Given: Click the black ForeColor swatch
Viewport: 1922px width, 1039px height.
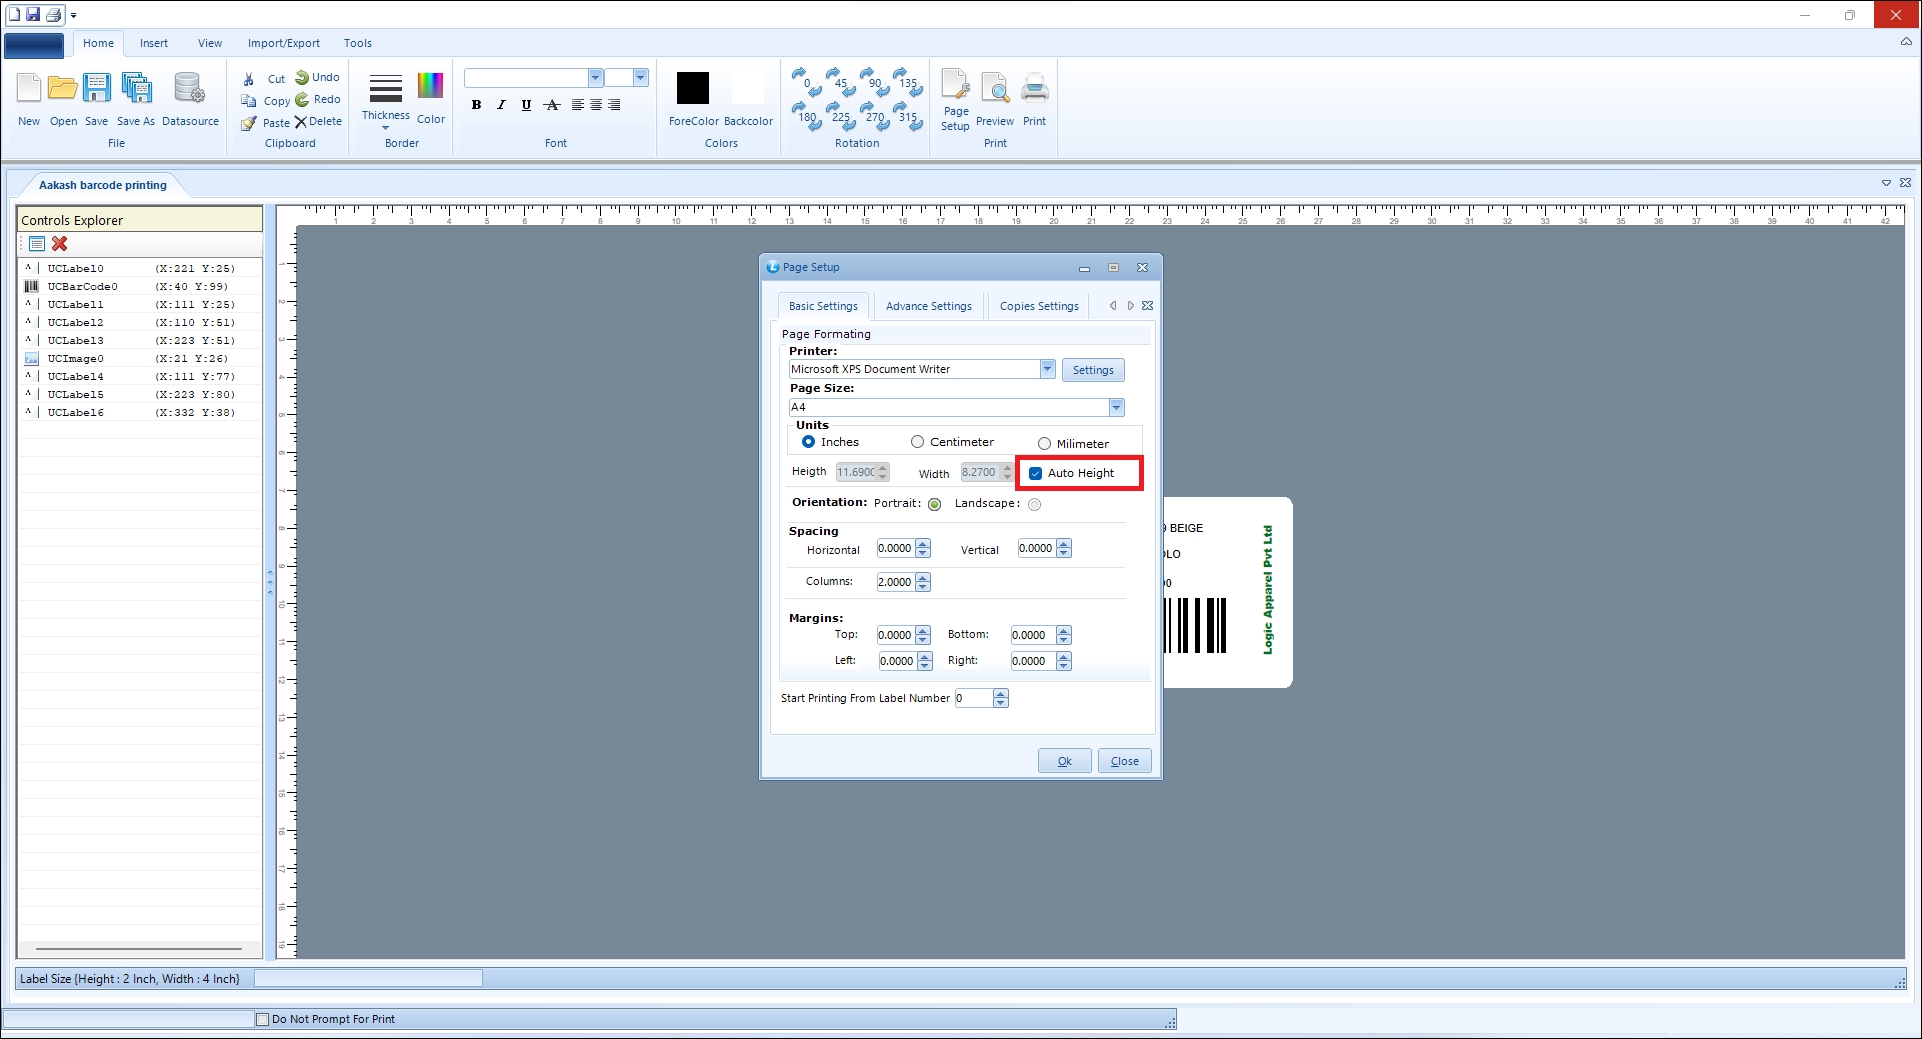Looking at the screenshot, I should [692, 88].
